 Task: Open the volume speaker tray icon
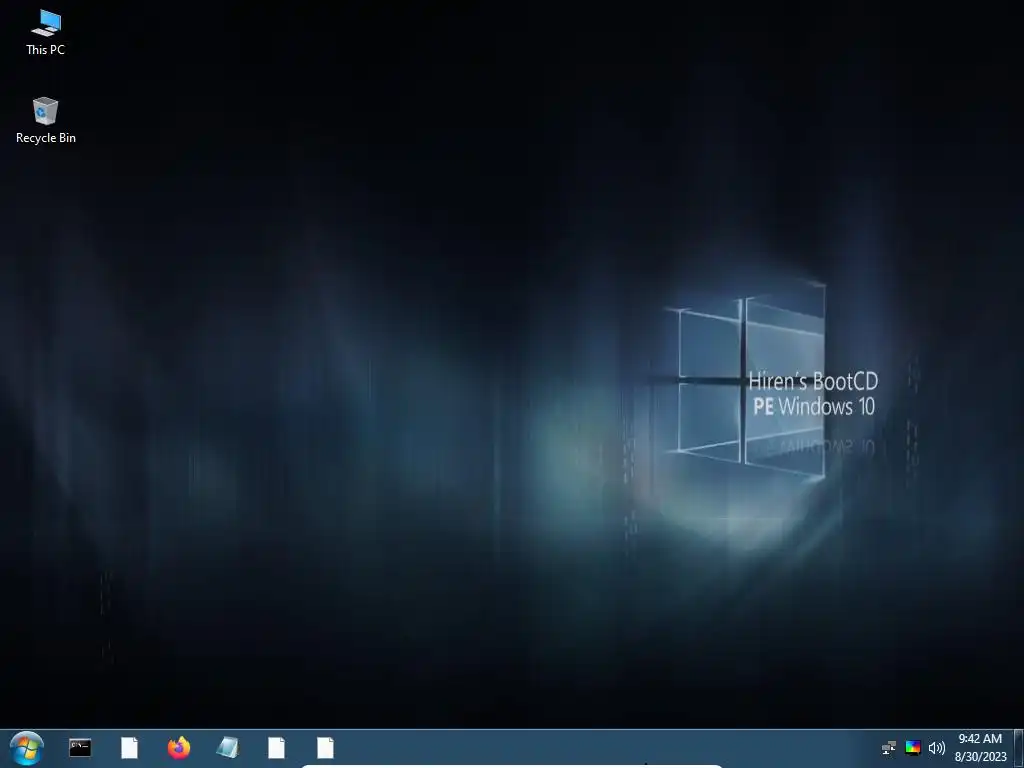pyautogui.click(x=936, y=748)
